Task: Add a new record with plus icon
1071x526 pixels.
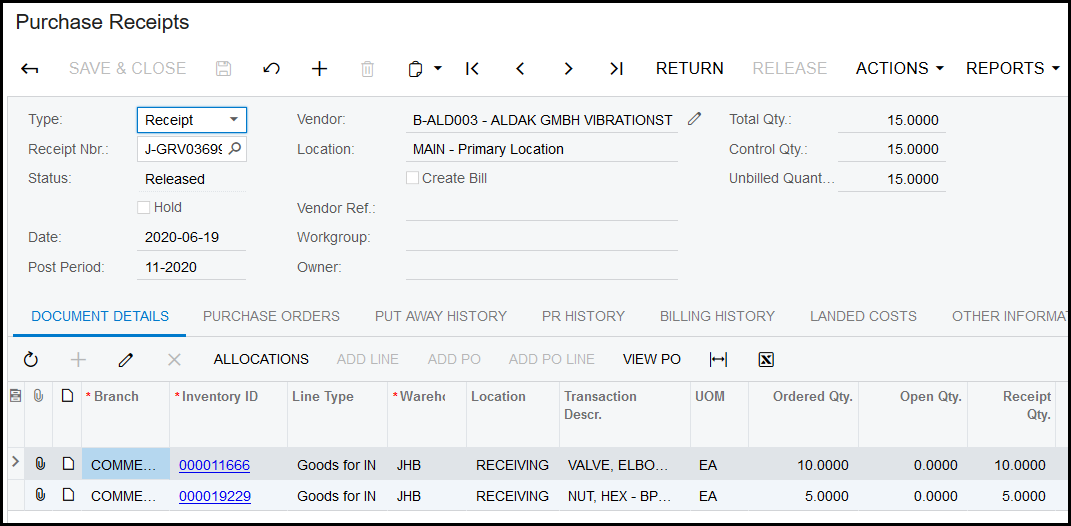Action: (319, 69)
